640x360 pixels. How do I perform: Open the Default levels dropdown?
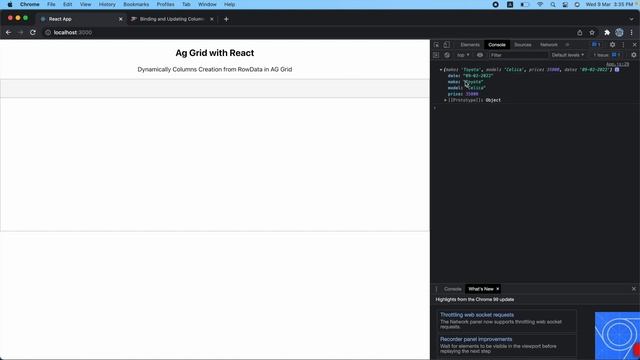point(568,55)
